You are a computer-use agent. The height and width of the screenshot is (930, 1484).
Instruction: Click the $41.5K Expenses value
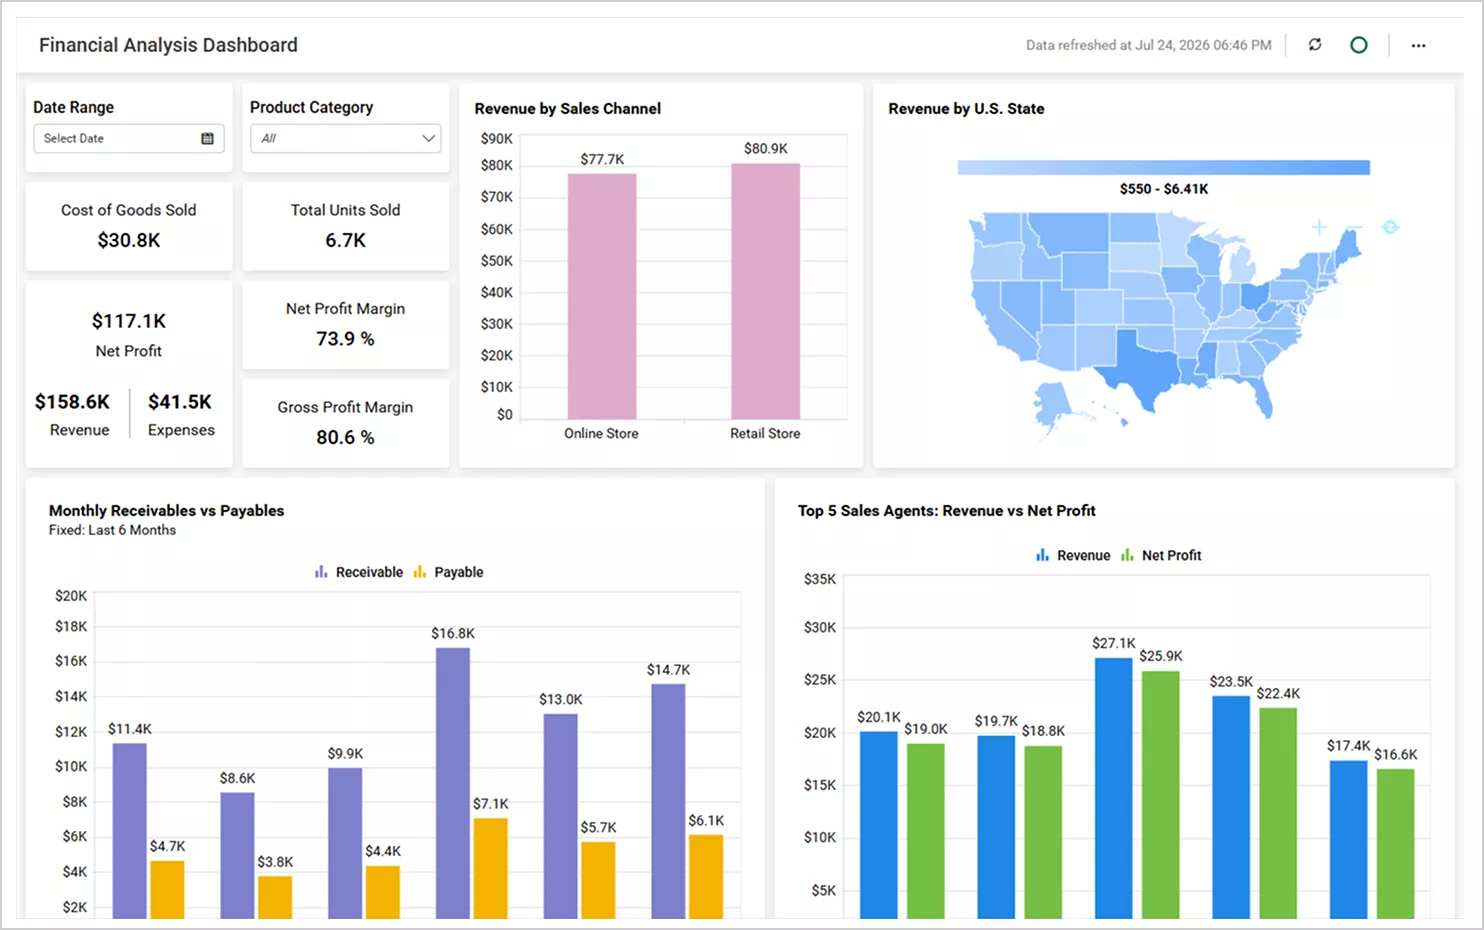coord(180,401)
